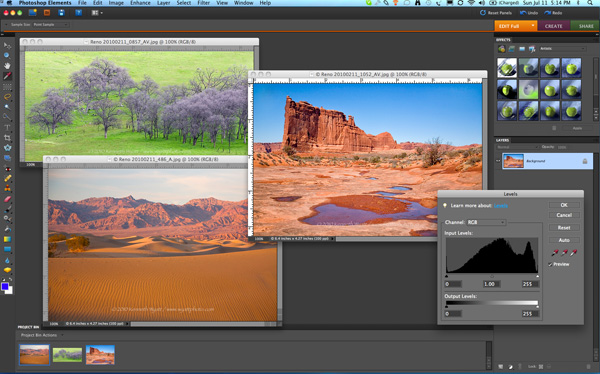This screenshot has height=374, width=600.
Task: Switch to the SHARE tab
Action: [x=585, y=26]
